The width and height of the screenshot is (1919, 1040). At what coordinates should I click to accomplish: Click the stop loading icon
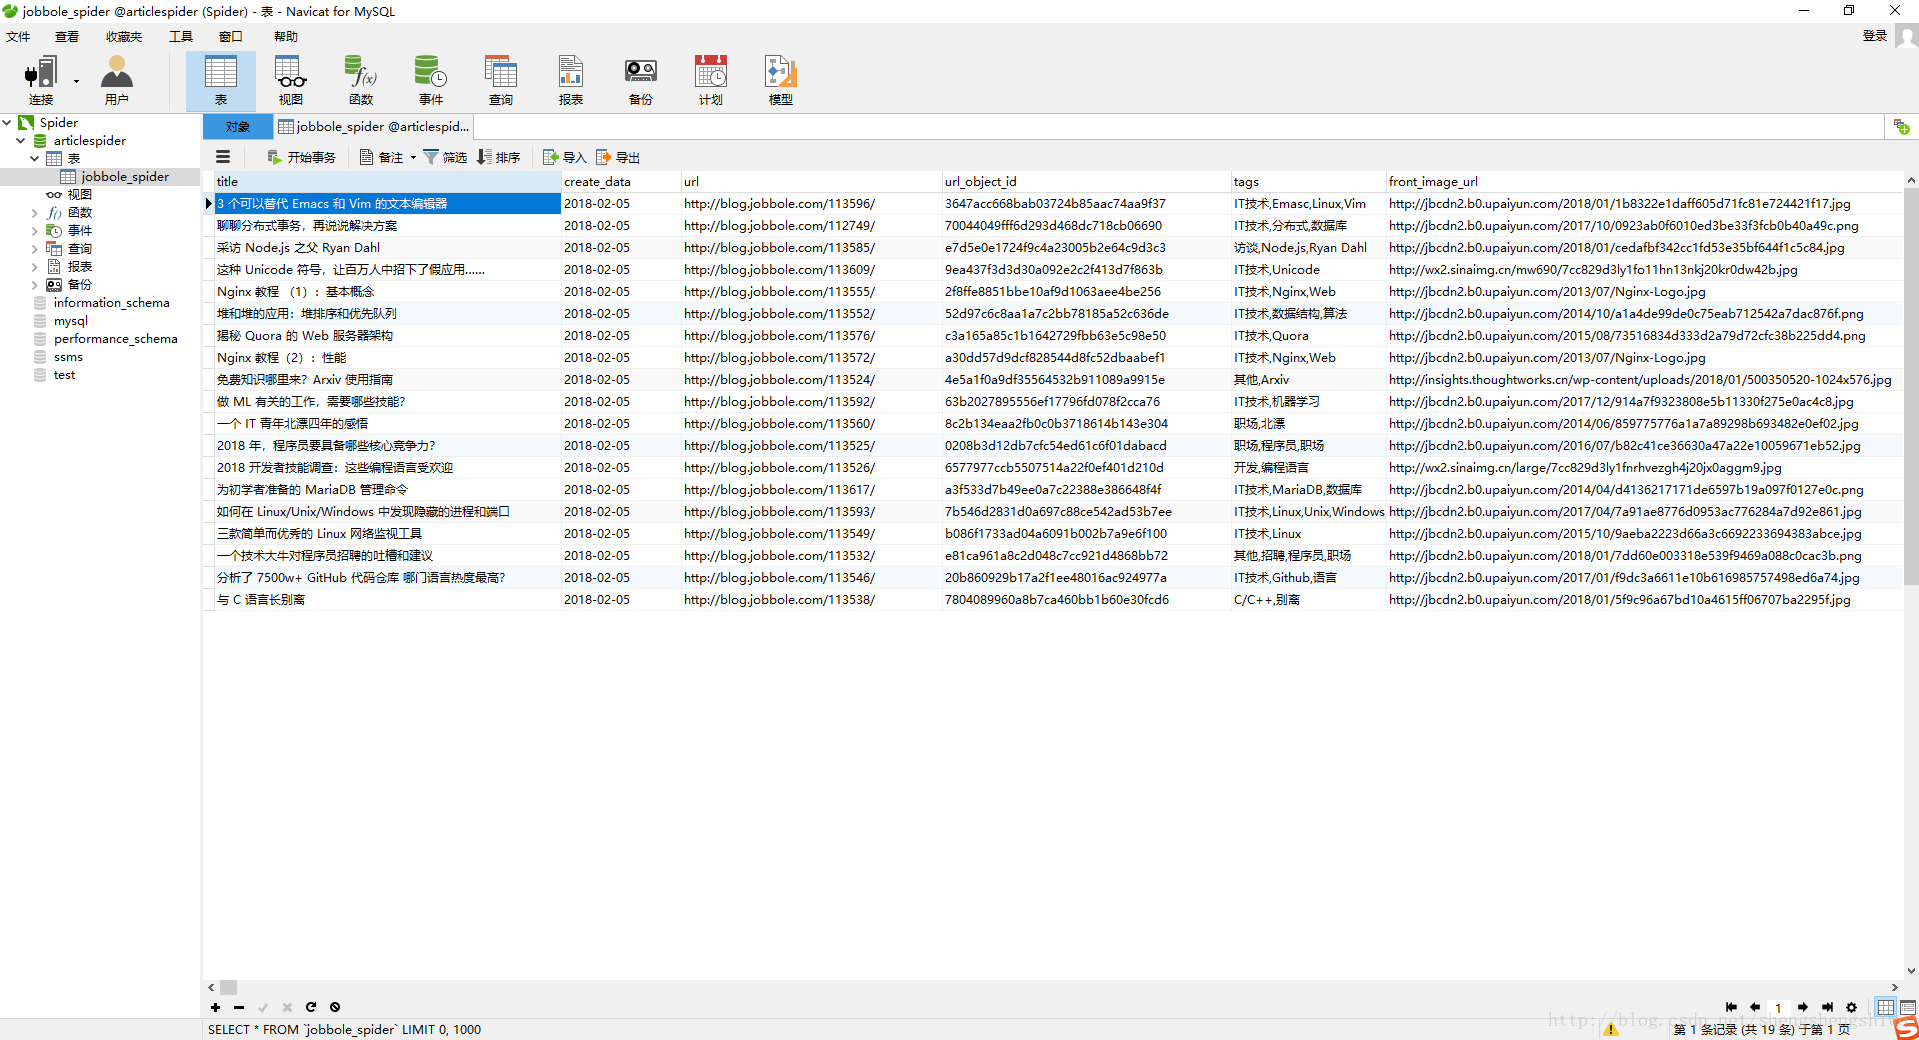point(335,1007)
